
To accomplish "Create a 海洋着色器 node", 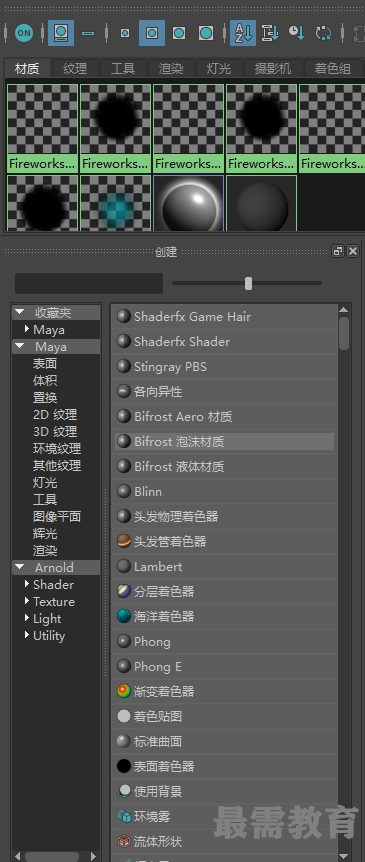I will click(225, 617).
